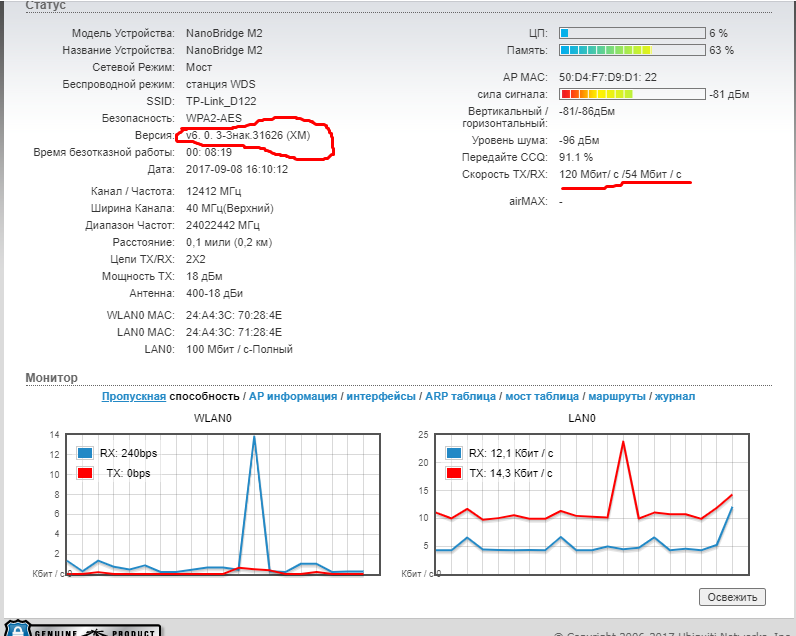Click the red TX legend swatch in LAN0
Image resolution: width=796 pixels, height=636 pixels.
pos(455,472)
